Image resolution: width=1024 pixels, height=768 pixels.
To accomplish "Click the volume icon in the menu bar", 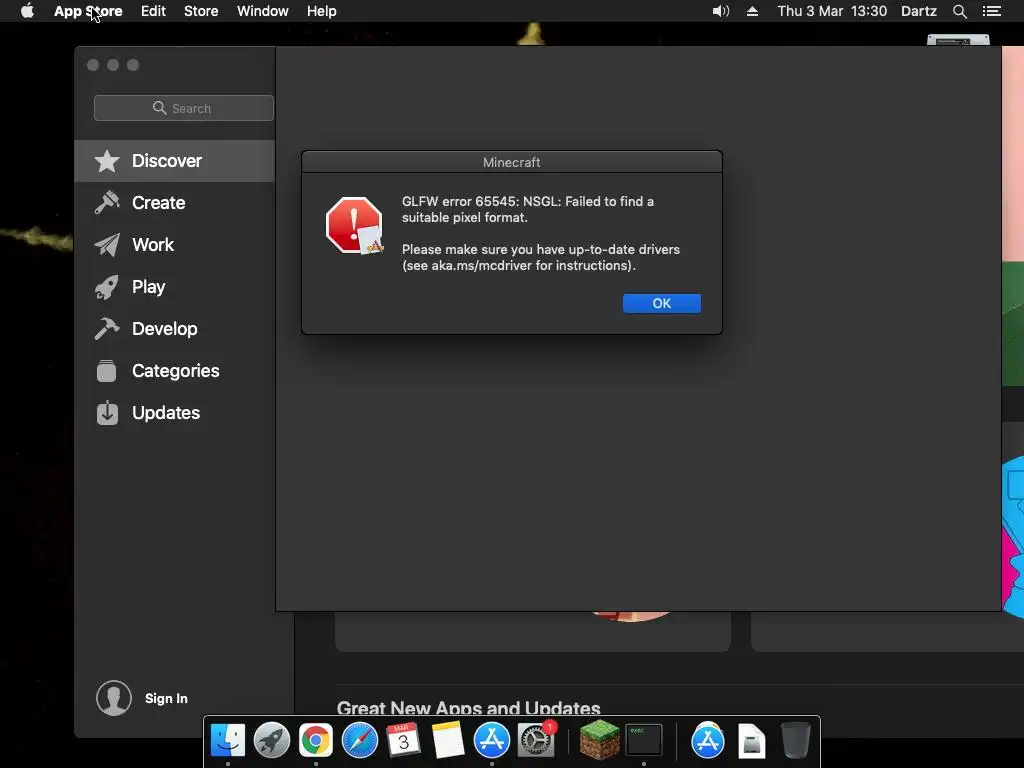I will pos(720,11).
